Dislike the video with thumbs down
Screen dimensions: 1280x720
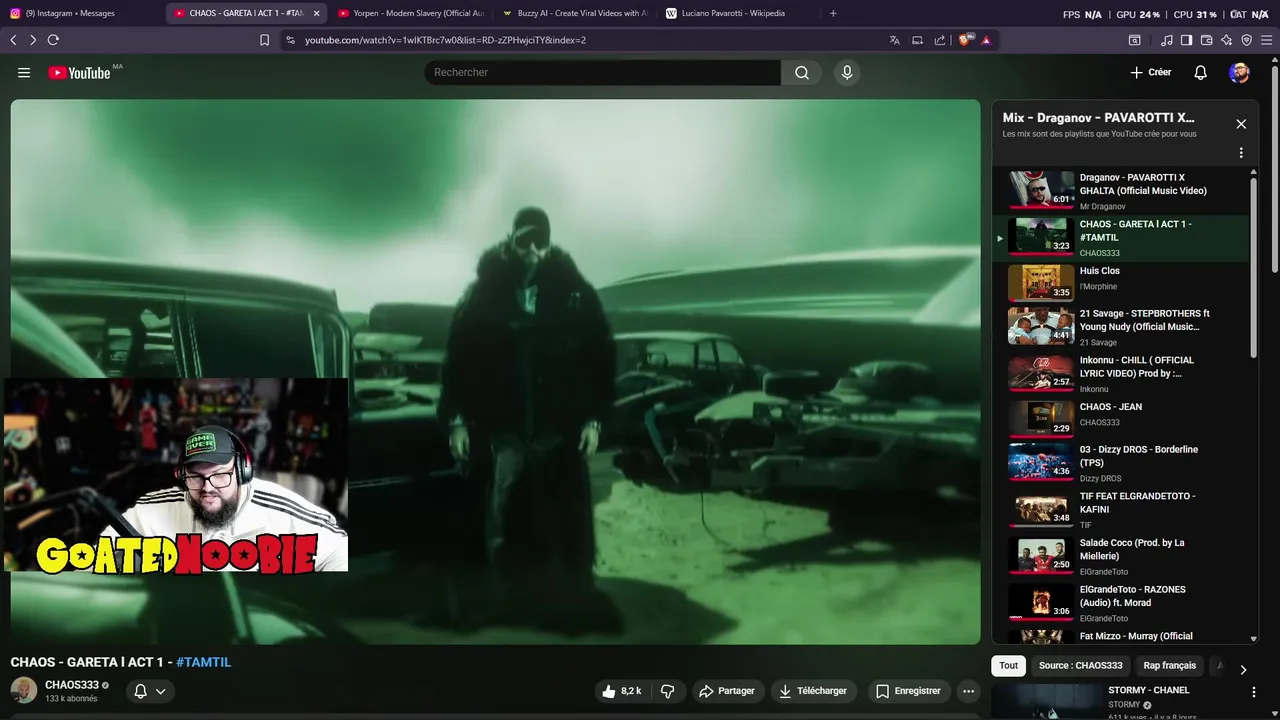point(667,691)
